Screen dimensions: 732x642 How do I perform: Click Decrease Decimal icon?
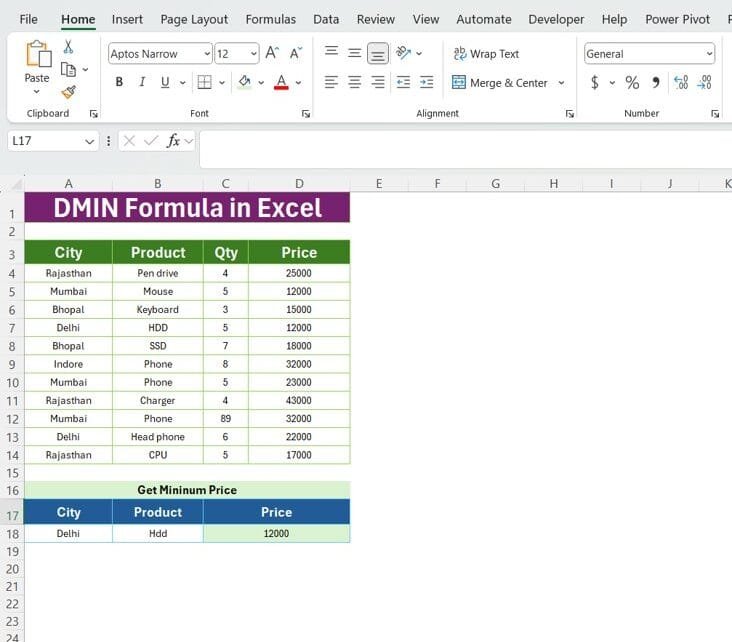pyautogui.click(x=704, y=83)
